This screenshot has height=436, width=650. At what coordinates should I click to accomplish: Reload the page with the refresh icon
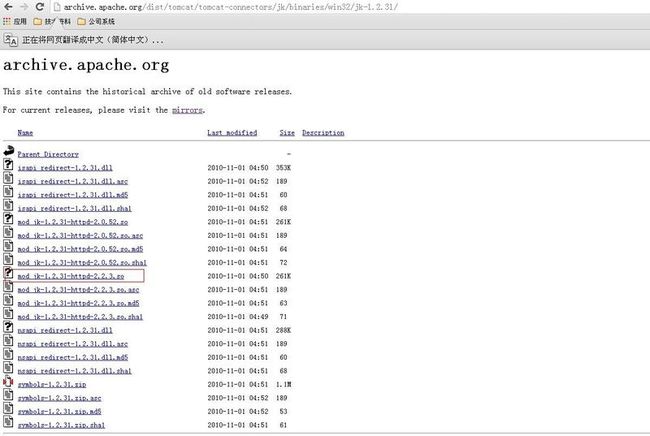tap(39, 7)
